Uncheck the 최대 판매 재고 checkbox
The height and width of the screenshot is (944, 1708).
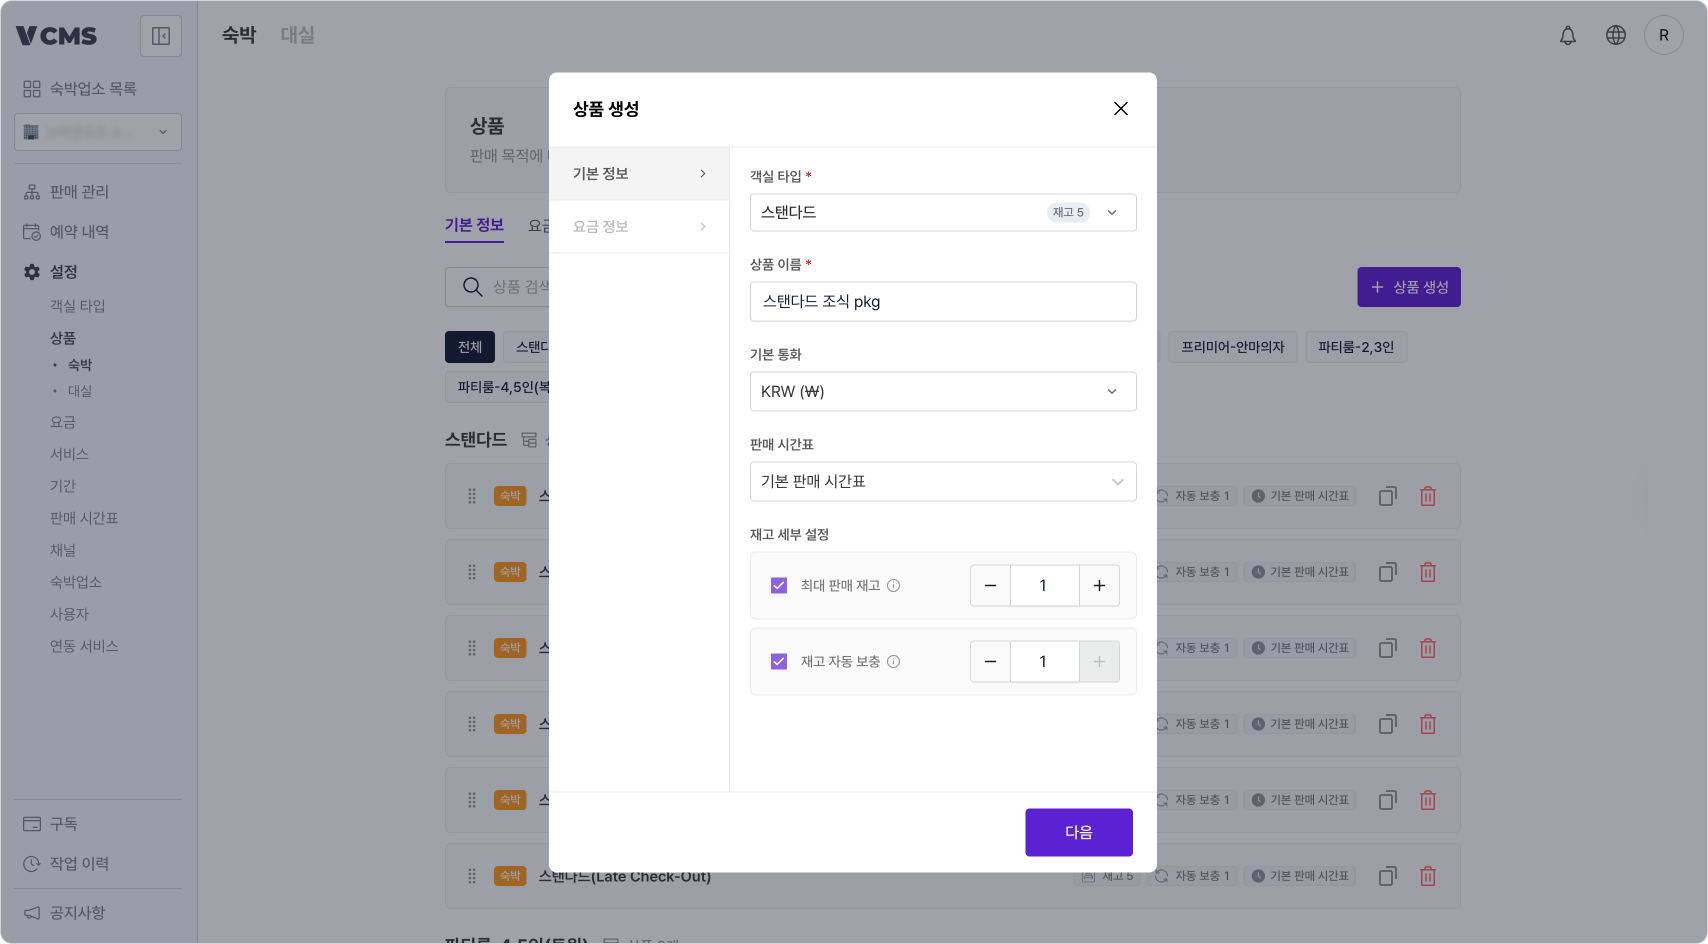[x=778, y=585]
